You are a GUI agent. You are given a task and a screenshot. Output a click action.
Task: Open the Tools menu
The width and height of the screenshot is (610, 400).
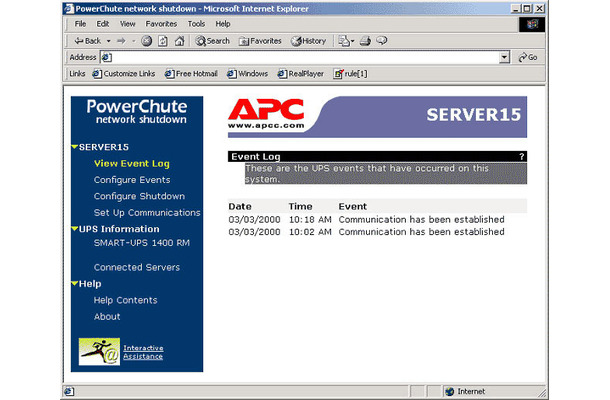(x=196, y=24)
